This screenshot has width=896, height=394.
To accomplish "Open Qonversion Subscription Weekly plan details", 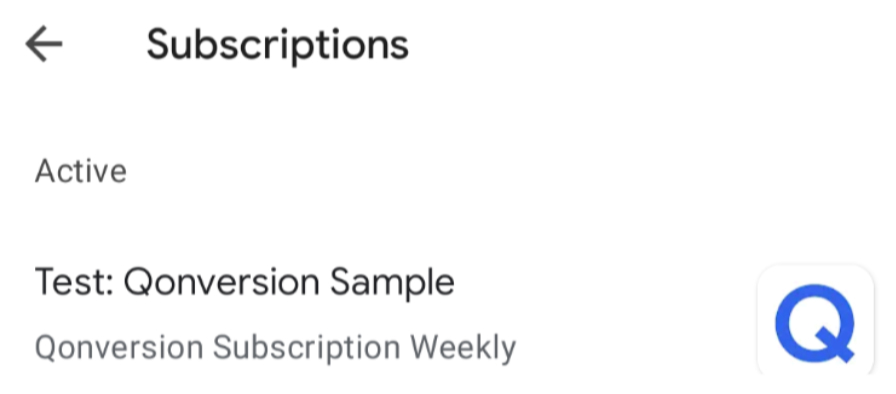I will 275,348.
